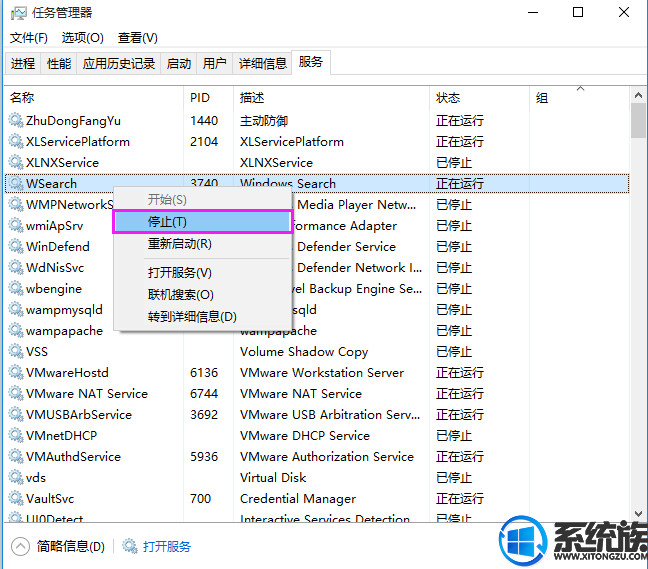The width and height of the screenshot is (648, 569).
Task: Select the Credential Manager description cell
Action: click(298, 499)
